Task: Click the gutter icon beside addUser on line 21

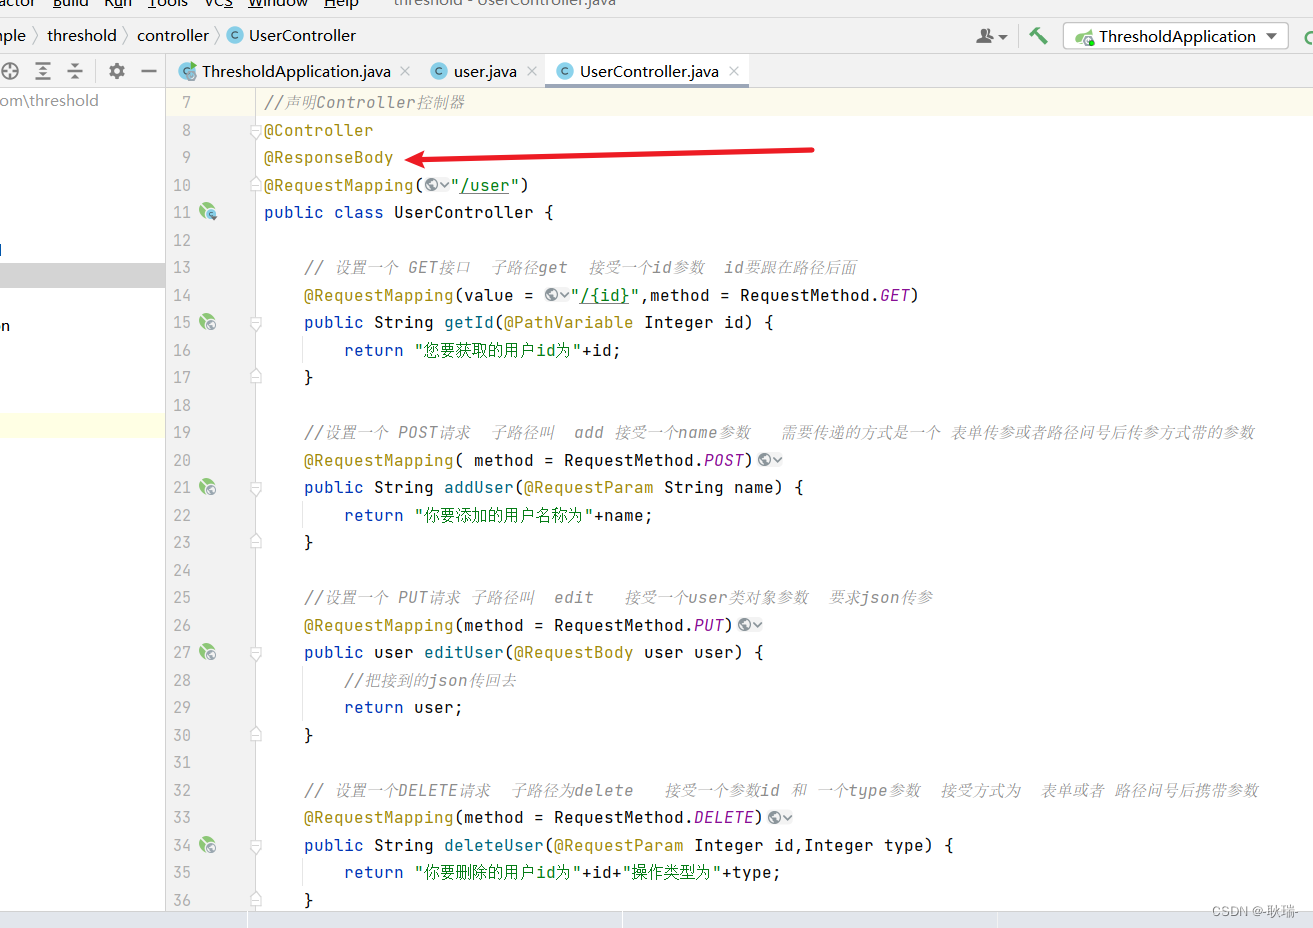Action: pos(207,487)
